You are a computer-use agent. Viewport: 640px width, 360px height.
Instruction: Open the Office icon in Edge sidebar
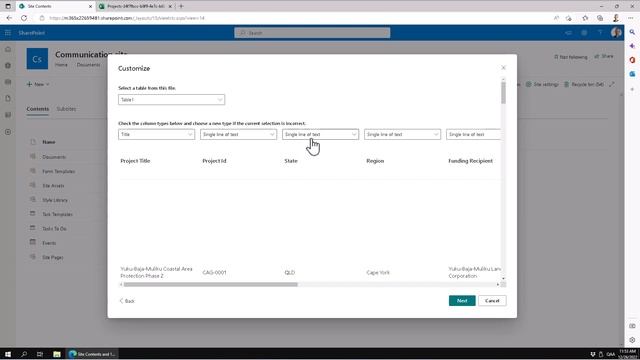coord(632,60)
